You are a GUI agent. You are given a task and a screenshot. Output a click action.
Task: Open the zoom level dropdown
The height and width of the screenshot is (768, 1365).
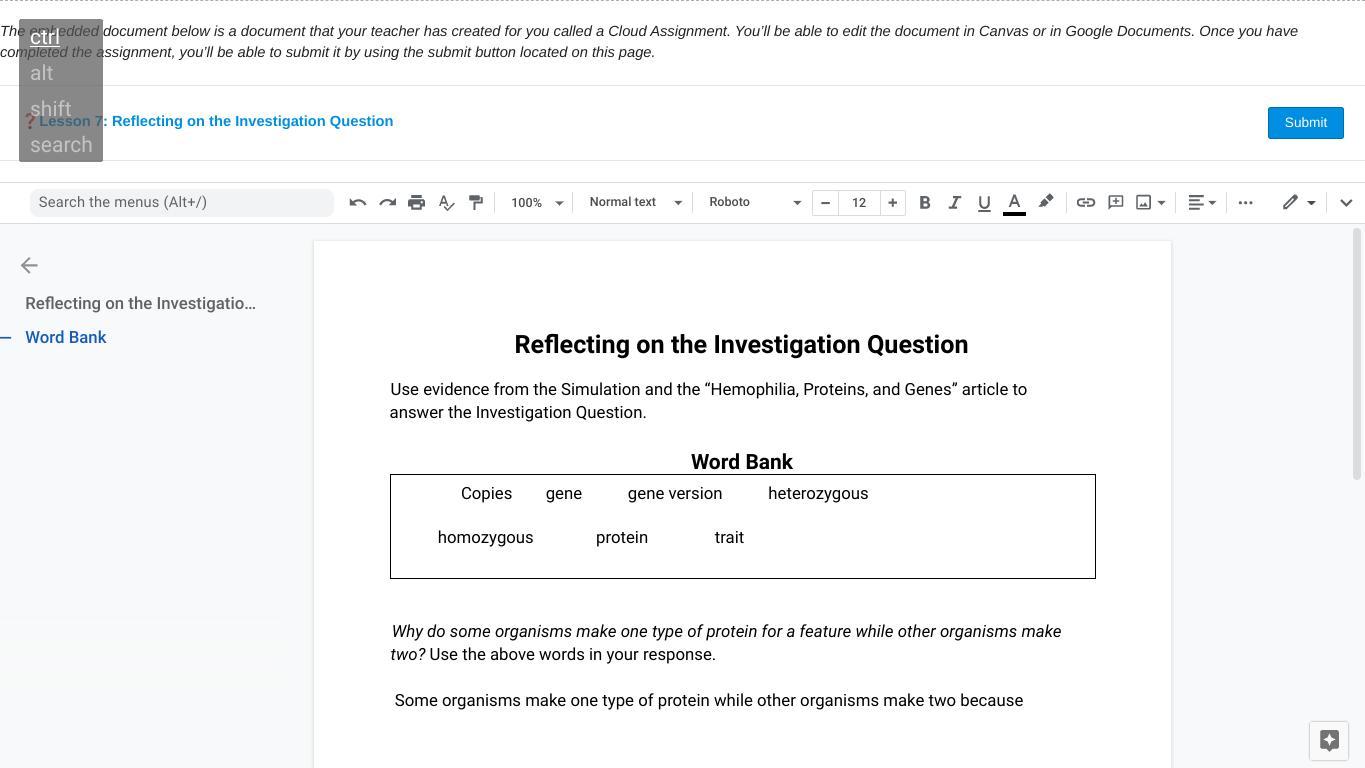pos(537,202)
